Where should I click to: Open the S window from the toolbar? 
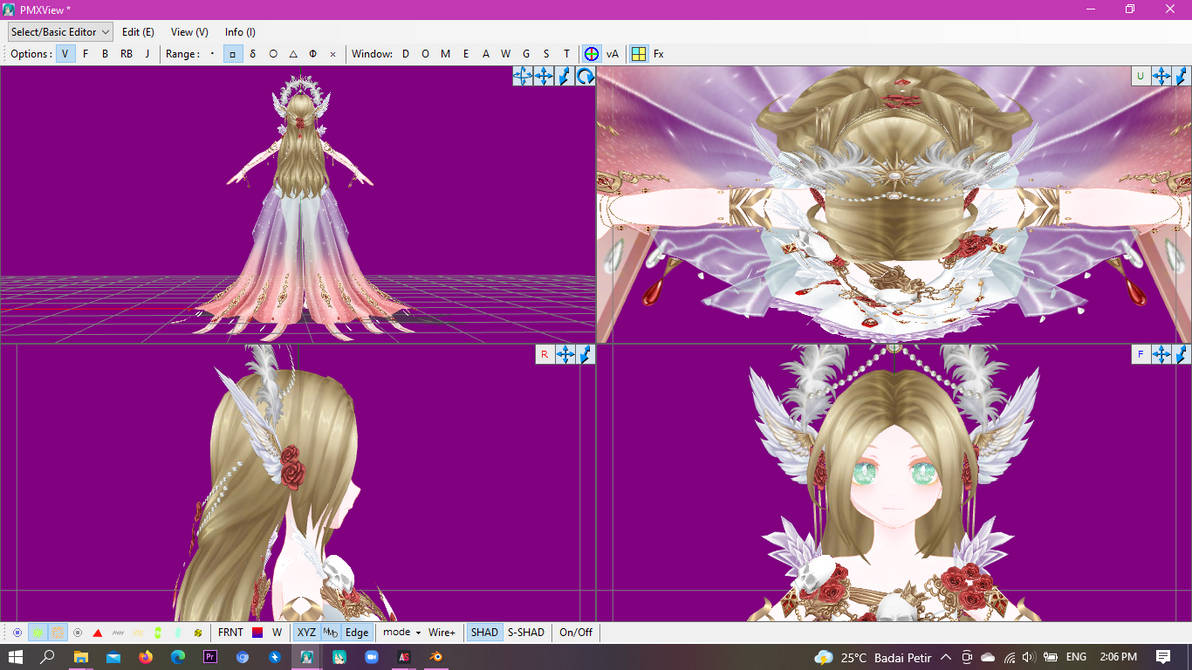(x=546, y=54)
